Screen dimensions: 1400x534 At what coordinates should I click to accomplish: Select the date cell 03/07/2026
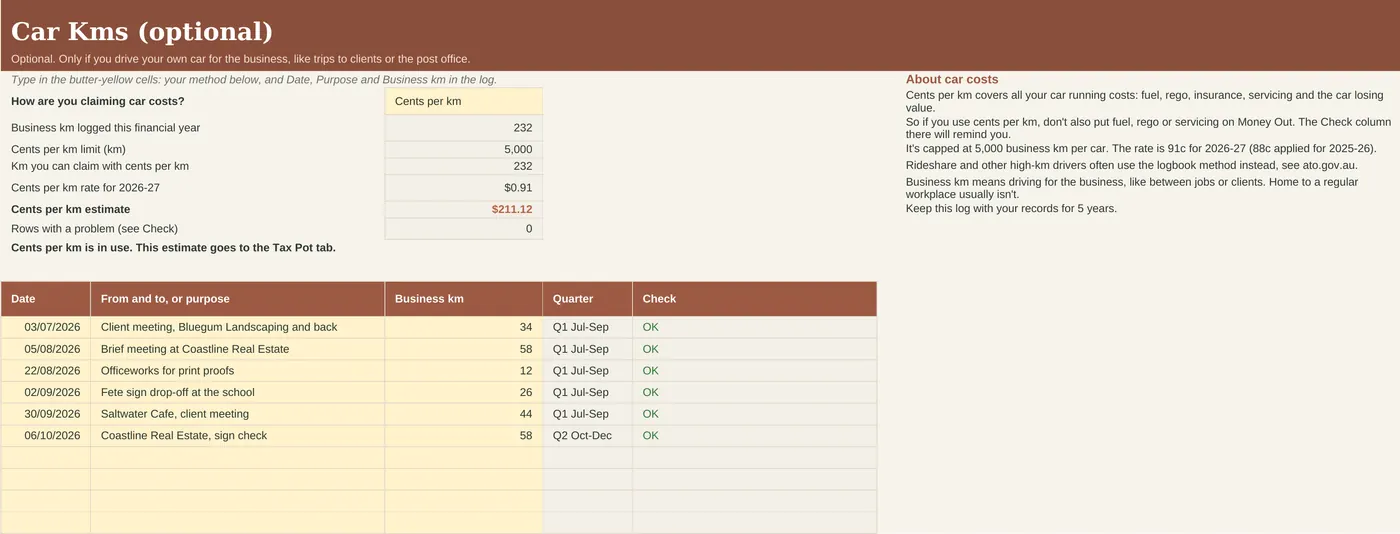click(x=46, y=327)
